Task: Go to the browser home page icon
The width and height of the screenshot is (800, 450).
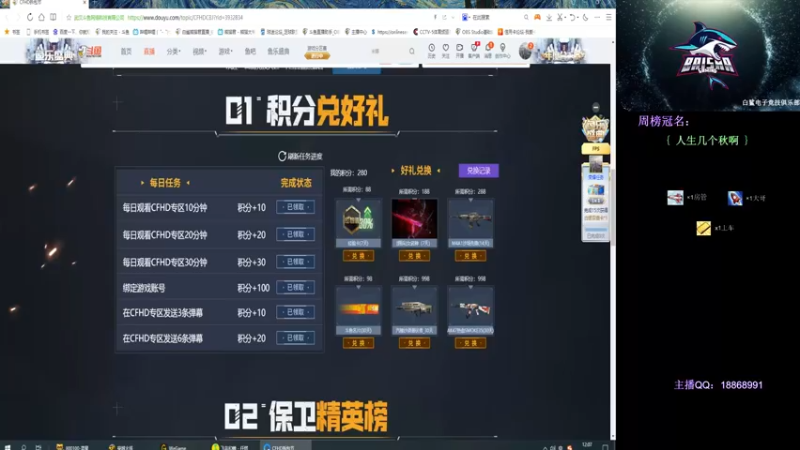Action: [41, 17]
